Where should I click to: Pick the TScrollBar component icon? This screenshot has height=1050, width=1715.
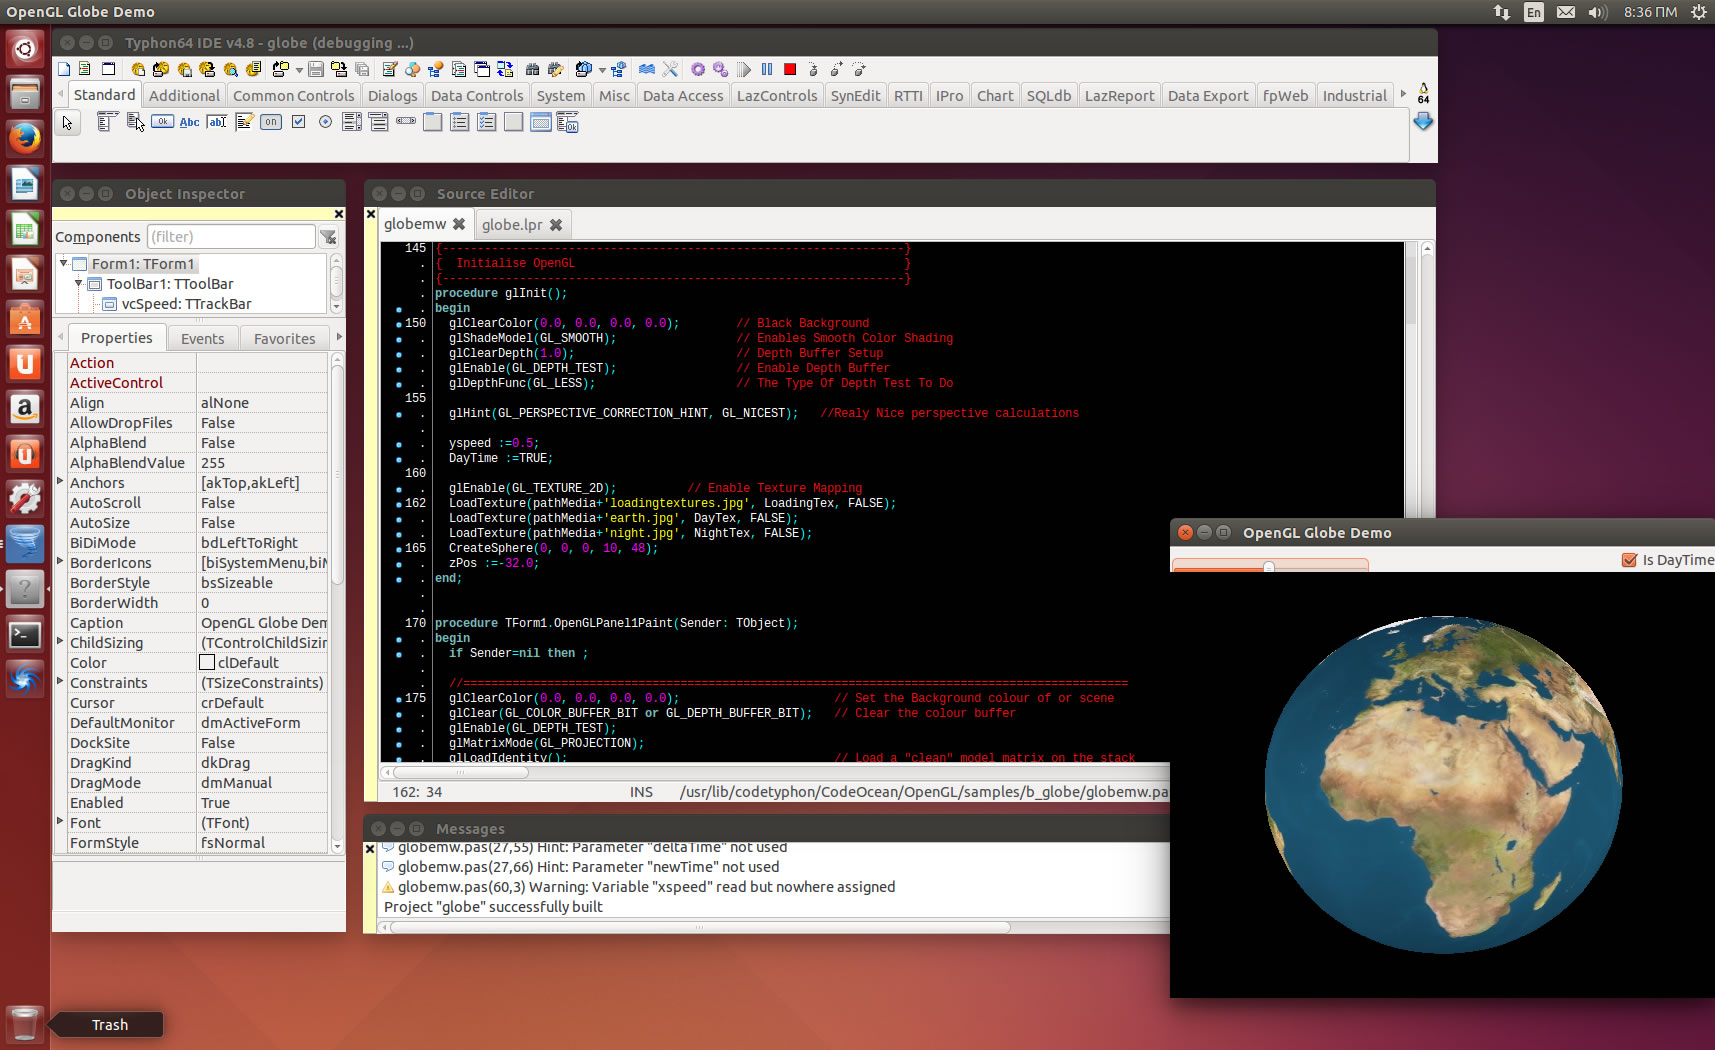tap(406, 121)
